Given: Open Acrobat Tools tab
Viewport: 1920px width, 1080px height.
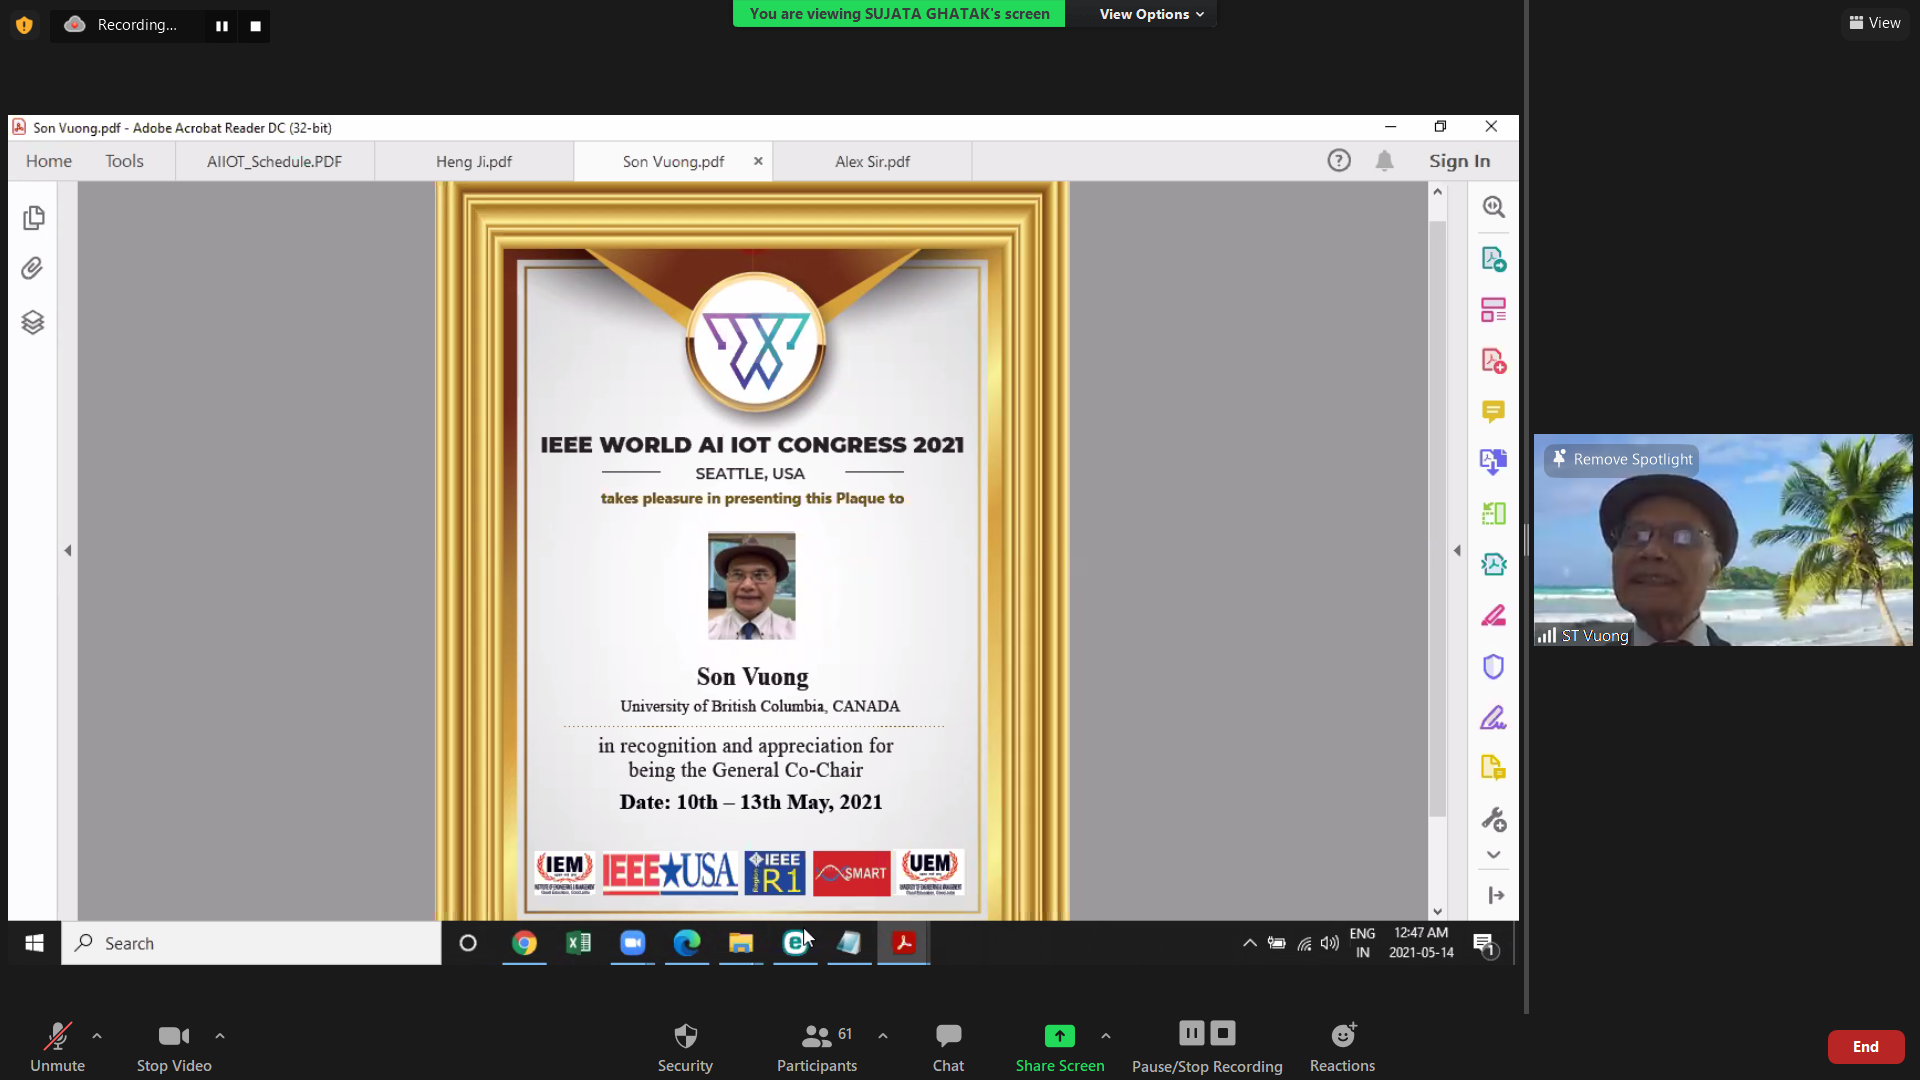Looking at the screenshot, I should 124,161.
